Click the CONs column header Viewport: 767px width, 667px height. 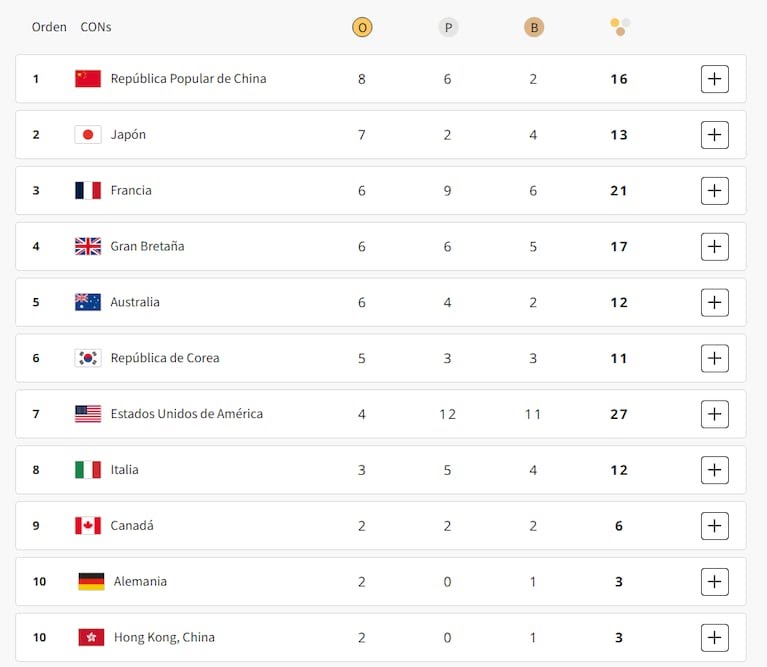[x=96, y=27]
